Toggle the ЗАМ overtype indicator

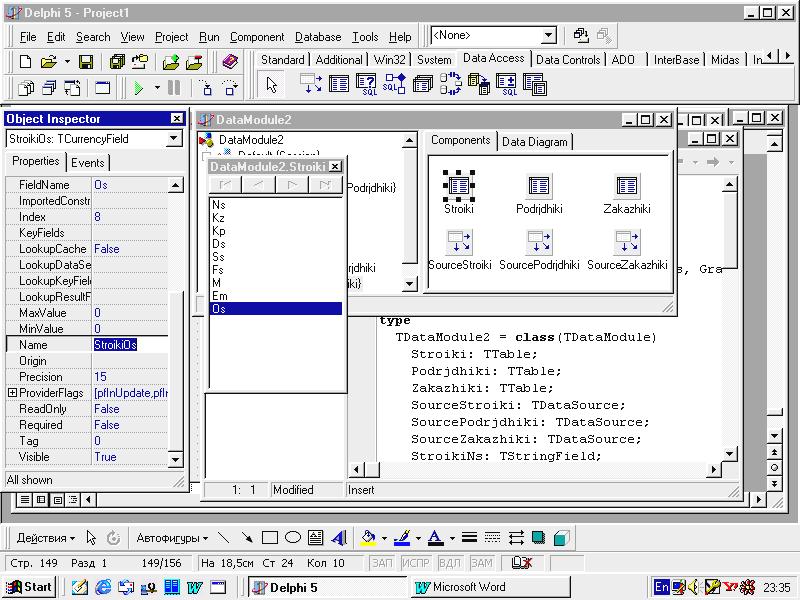[x=482, y=563]
